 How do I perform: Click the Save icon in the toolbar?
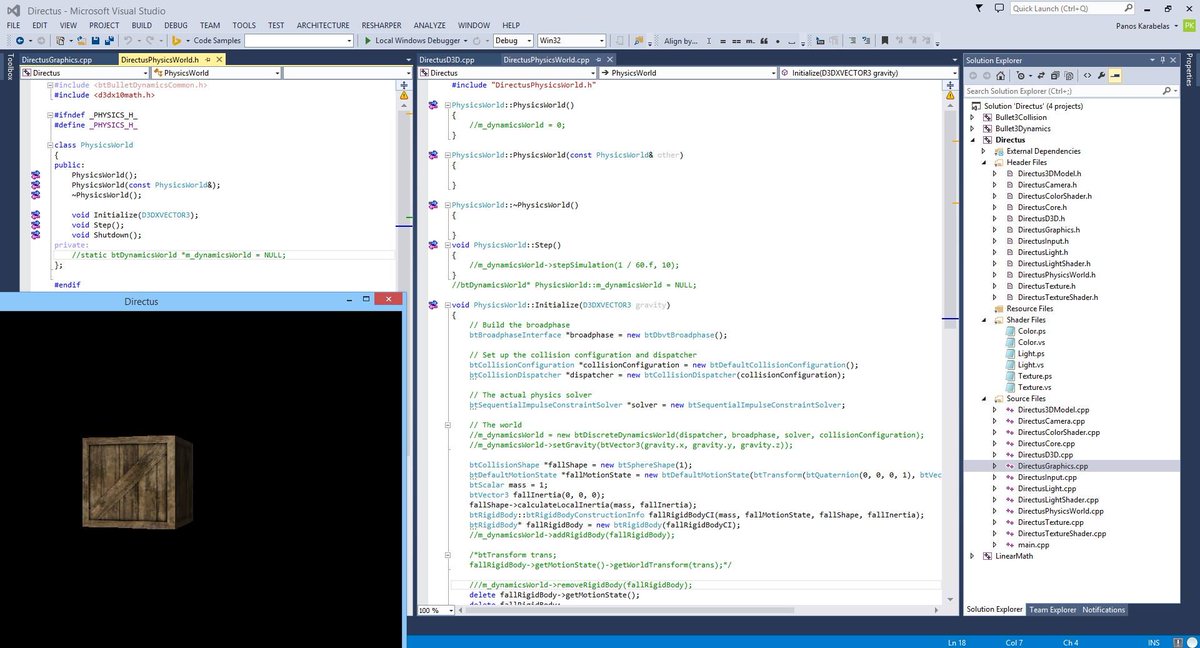[95, 40]
